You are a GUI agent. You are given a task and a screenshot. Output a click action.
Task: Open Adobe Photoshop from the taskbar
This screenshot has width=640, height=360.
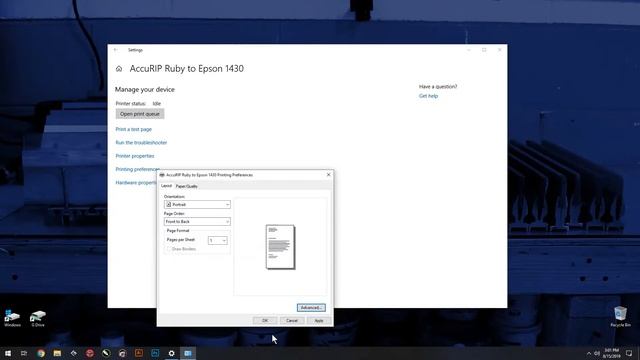[x=155, y=353]
